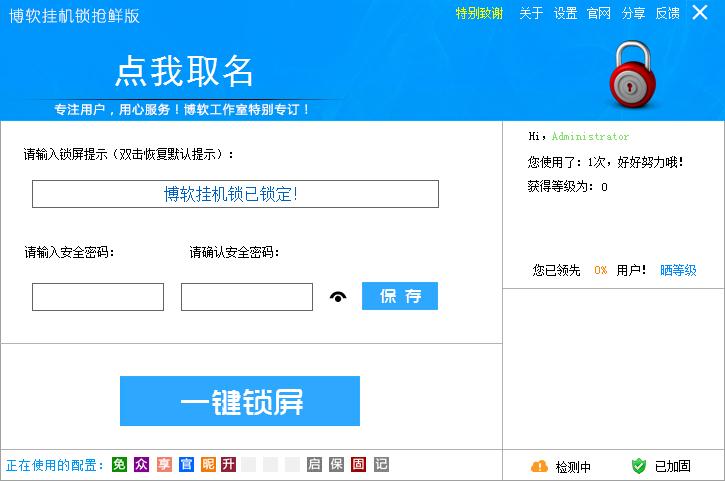Click the 一键锁屏 button
Screen dimensions: 725x481
click(x=240, y=401)
